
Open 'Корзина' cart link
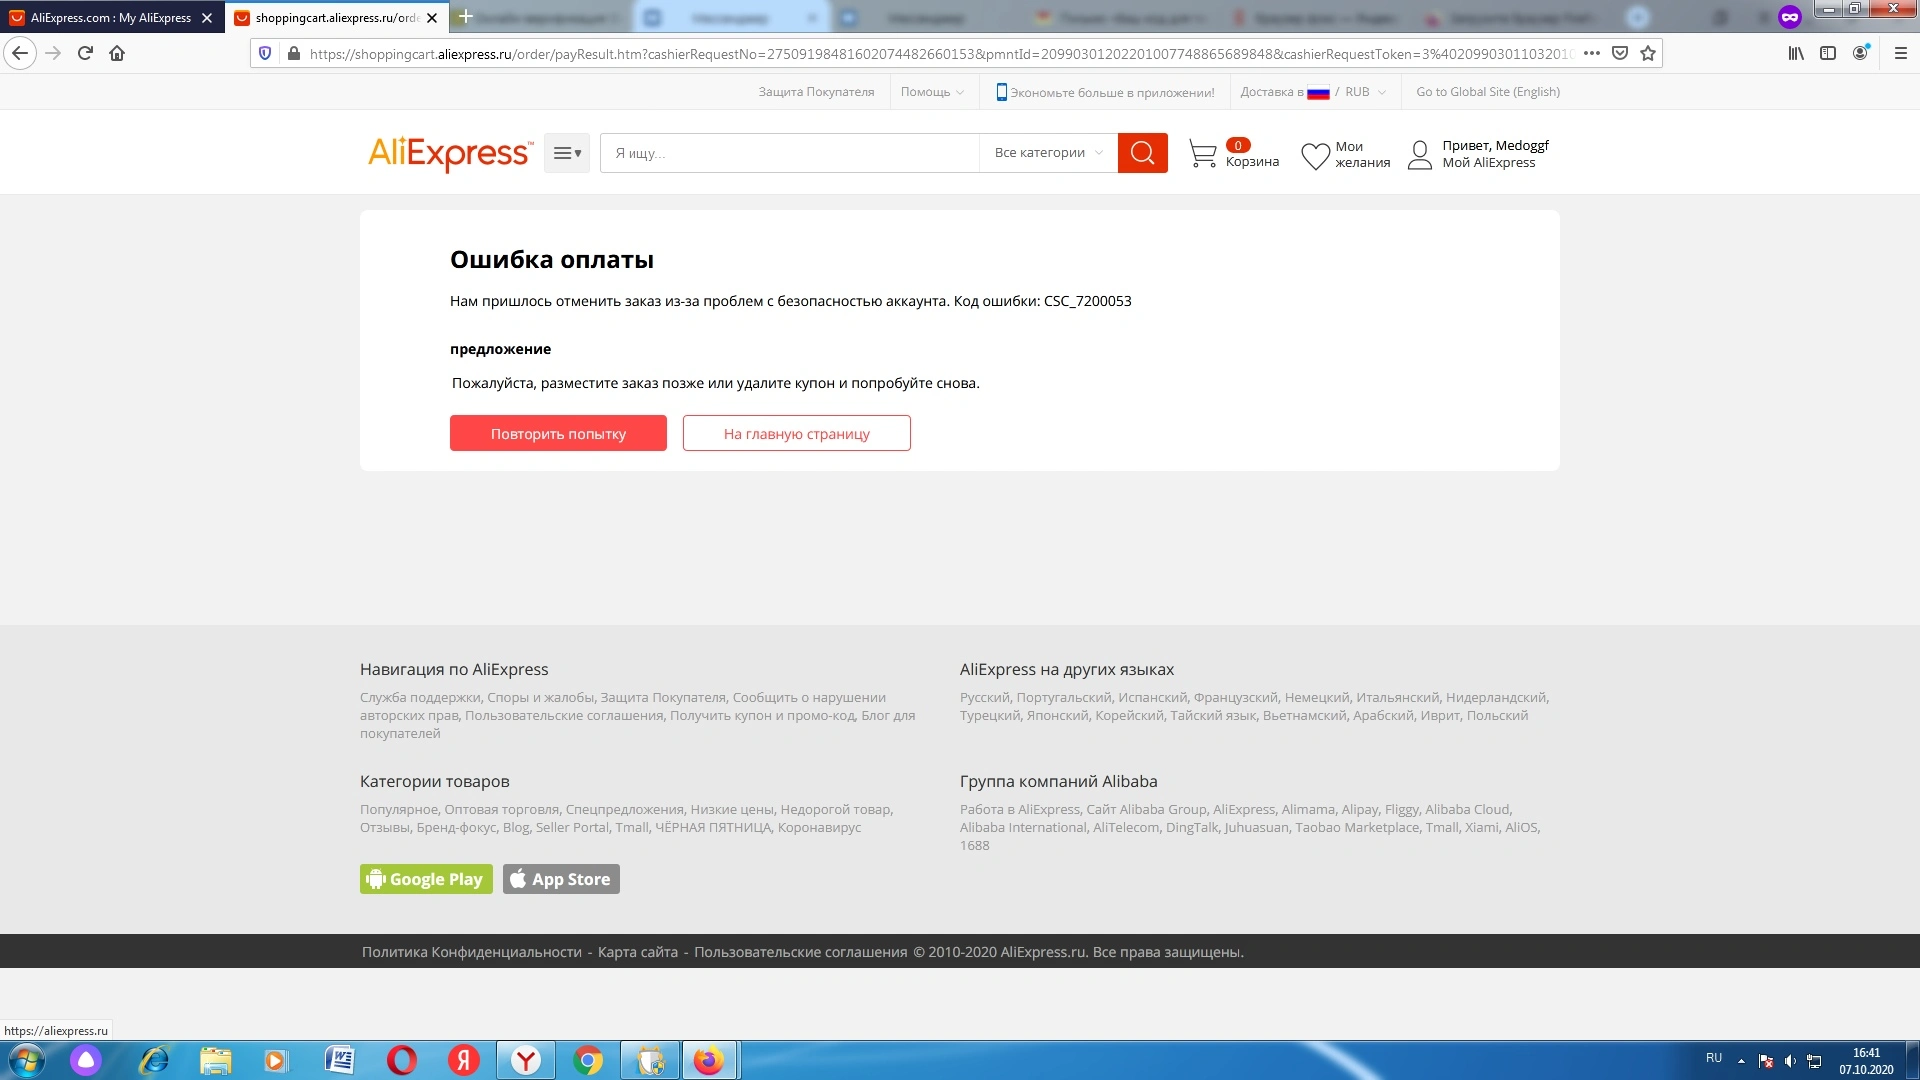[1252, 162]
